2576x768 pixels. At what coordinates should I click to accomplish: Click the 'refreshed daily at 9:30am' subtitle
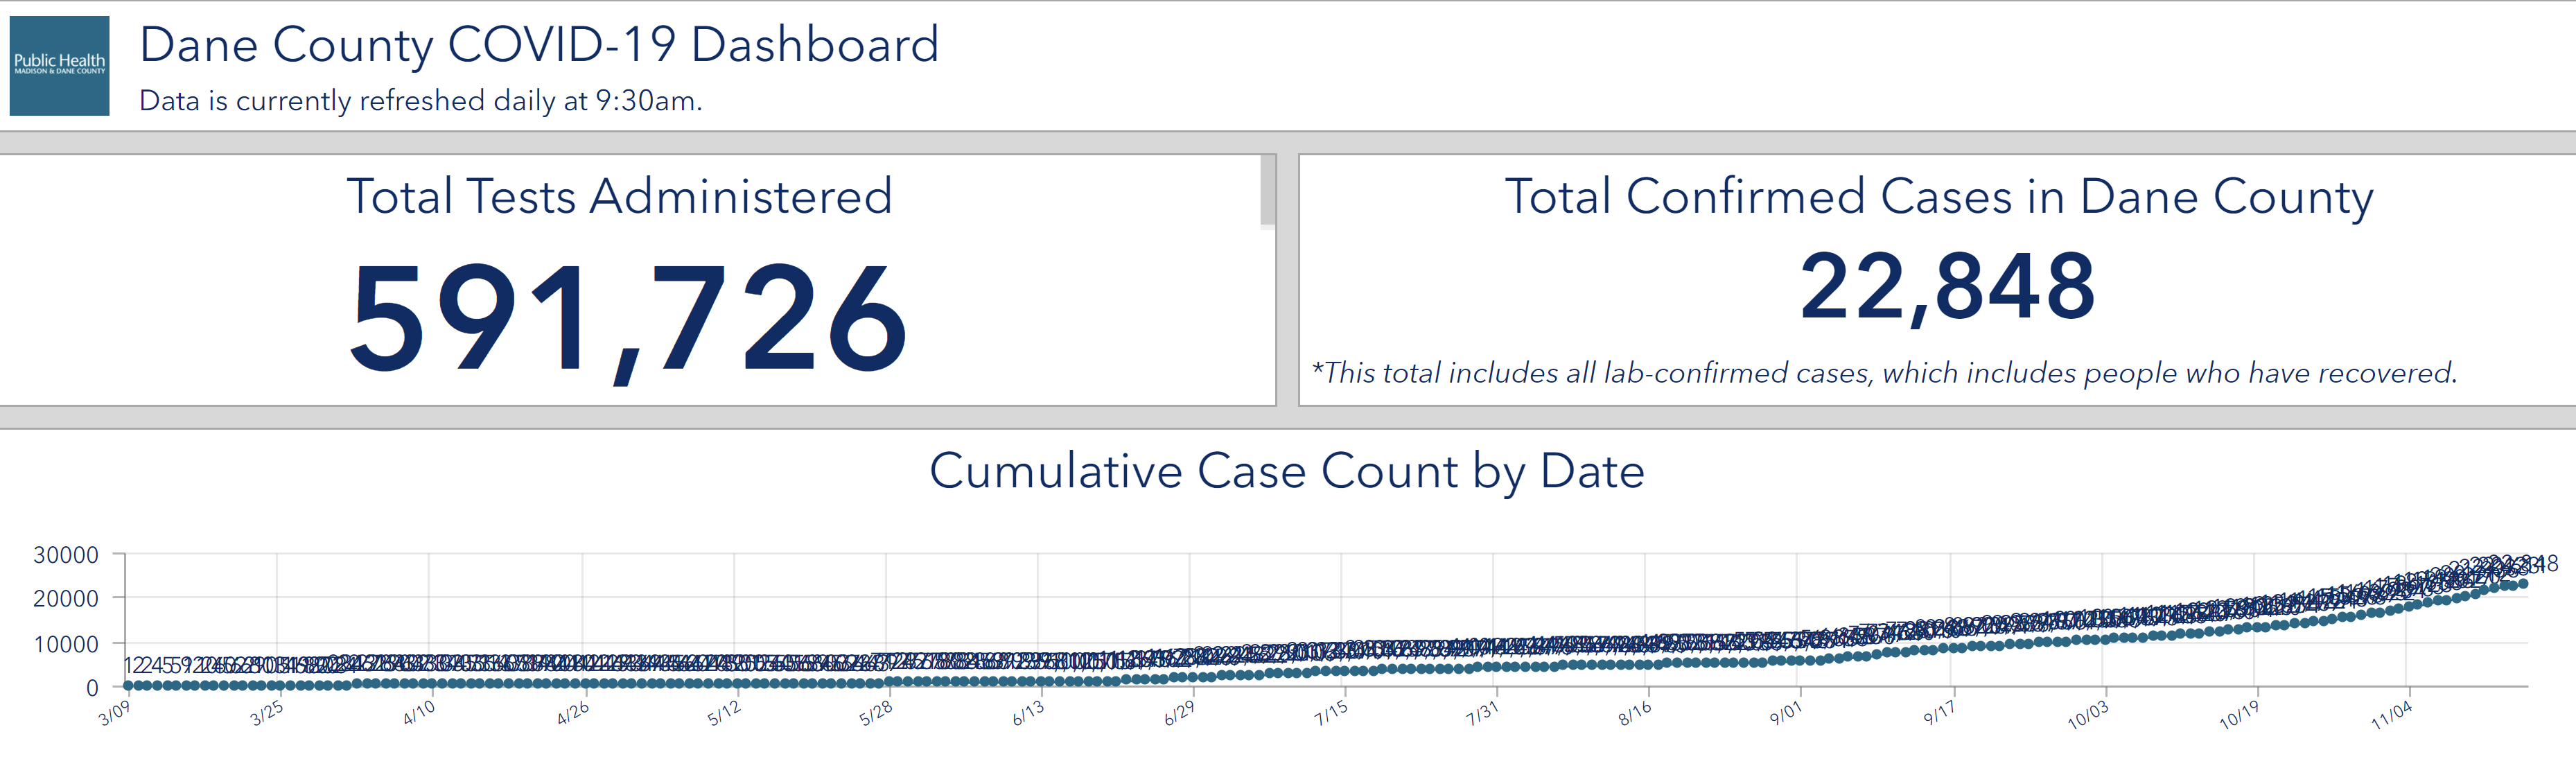coord(420,101)
